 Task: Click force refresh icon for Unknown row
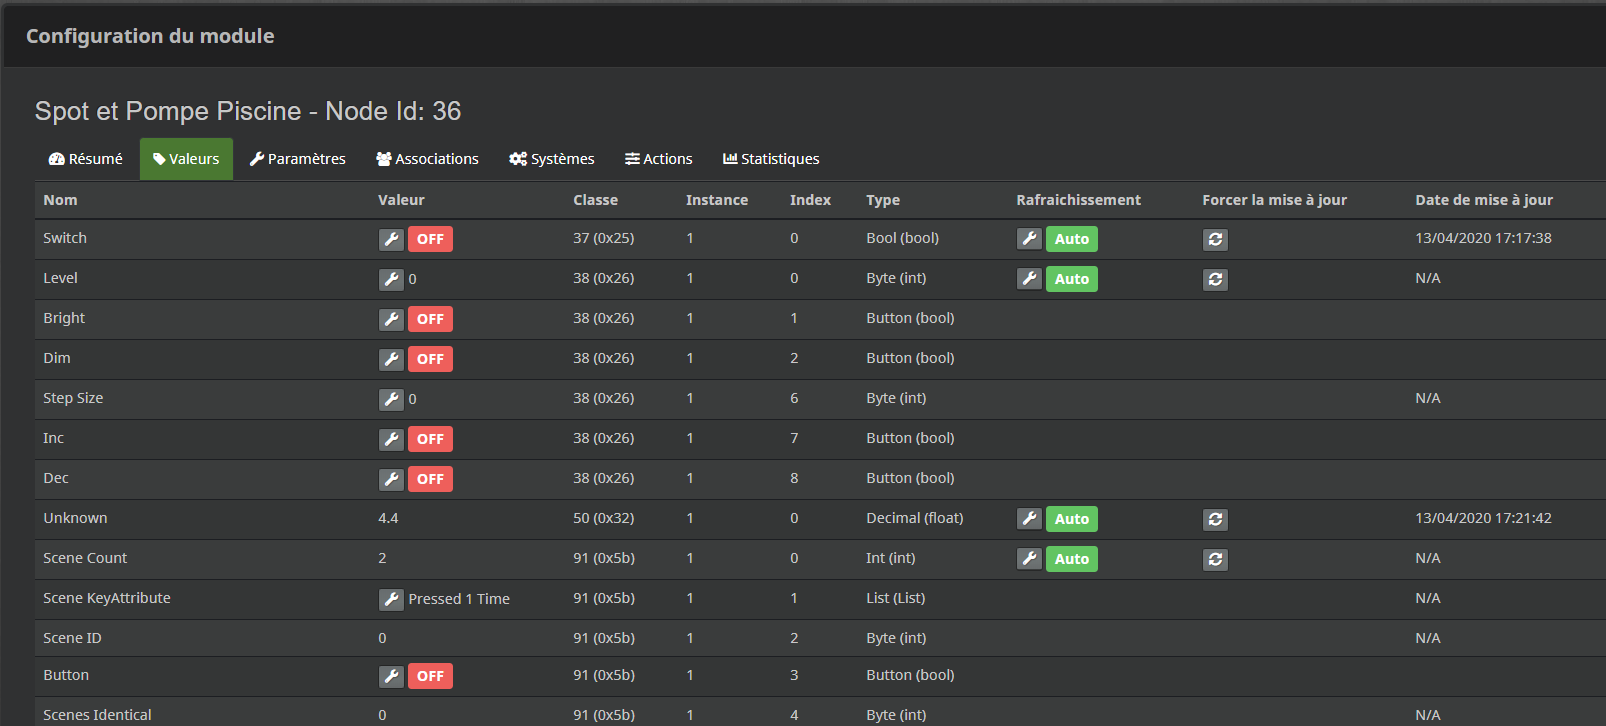[x=1215, y=519]
